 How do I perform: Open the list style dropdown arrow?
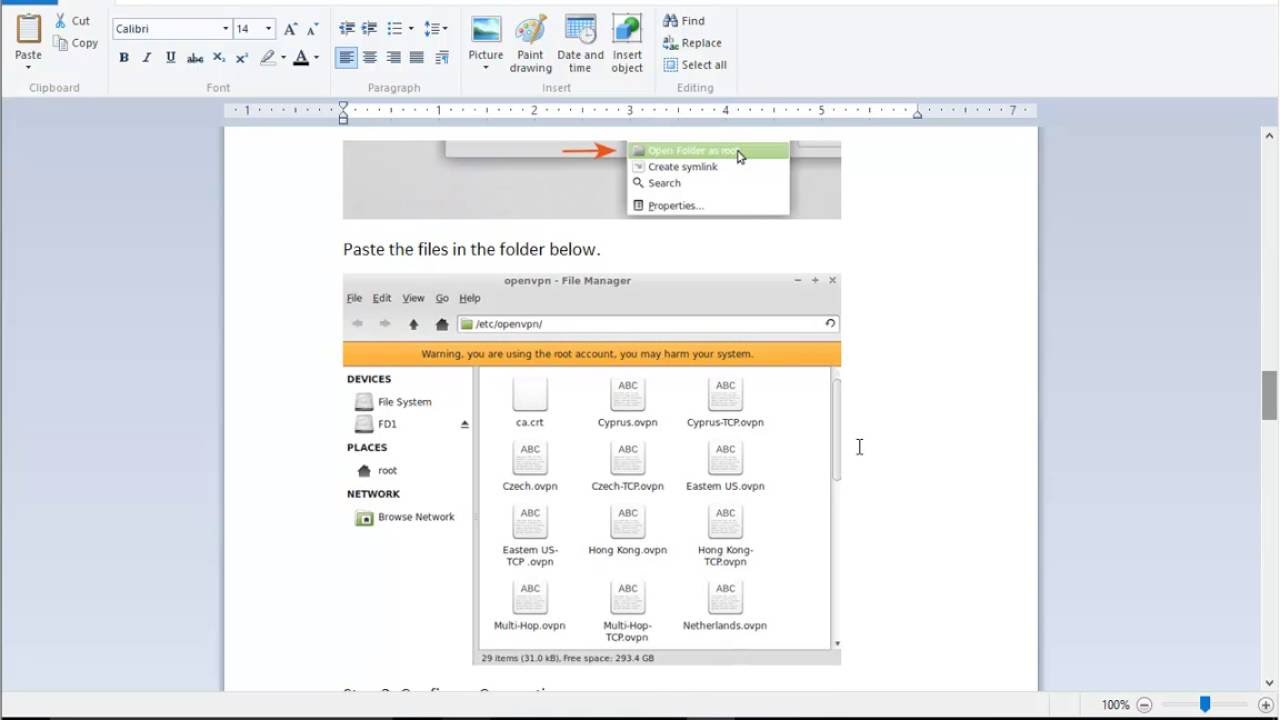[410, 29]
